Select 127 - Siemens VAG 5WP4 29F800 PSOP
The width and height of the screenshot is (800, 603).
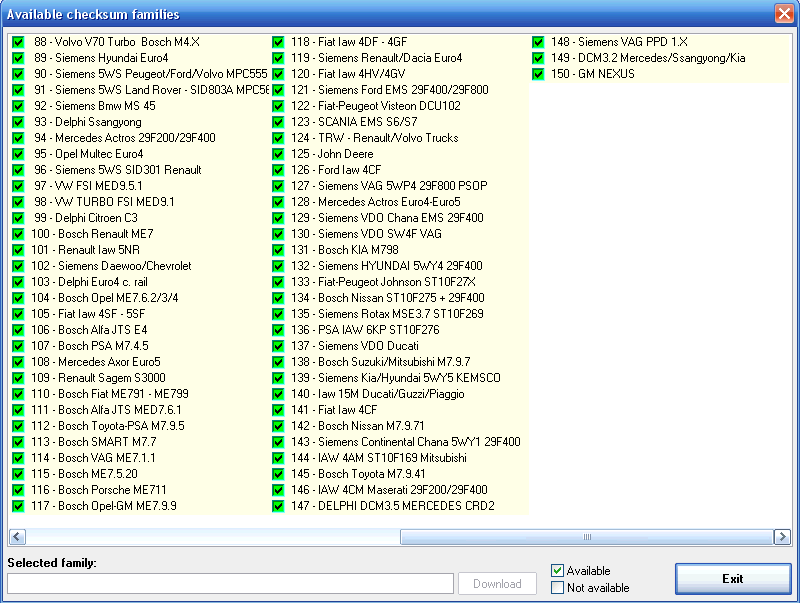pyautogui.click(x=389, y=186)
